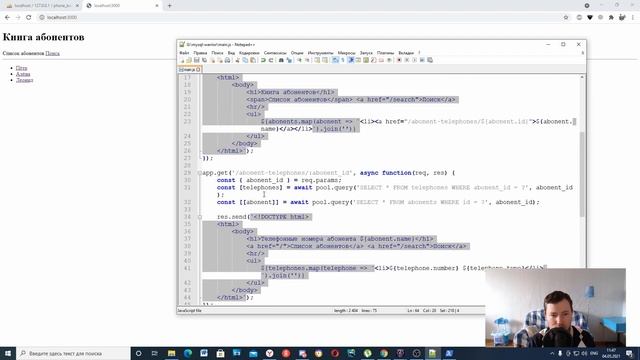Viewport: 640px width, 360px height.
Task: Open the Mail app from the taskbar
Action: [253, 353]
